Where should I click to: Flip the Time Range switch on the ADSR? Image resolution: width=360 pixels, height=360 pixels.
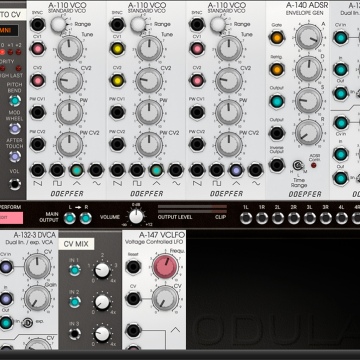[298, 165]
